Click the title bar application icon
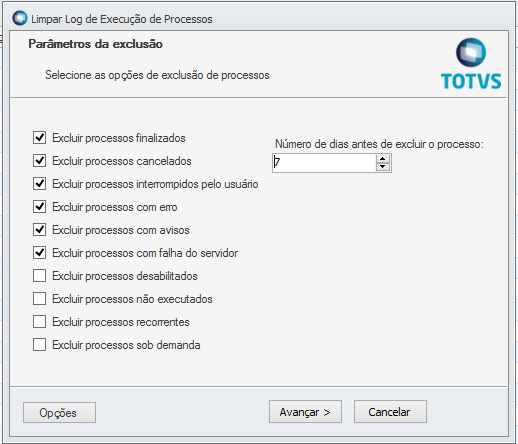Image resolution: width=518 pixels, height=444 pixels. [x=20, y=18]
